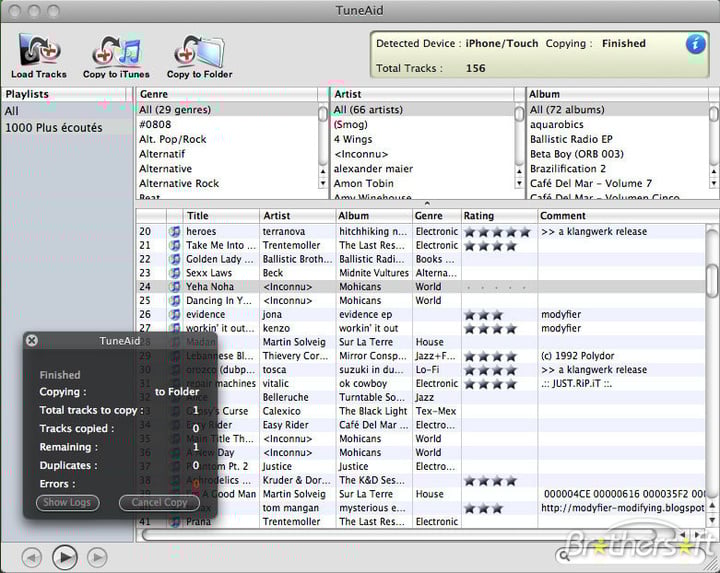
Task: Sort tracks by Rating column
Action: [499, 216]
